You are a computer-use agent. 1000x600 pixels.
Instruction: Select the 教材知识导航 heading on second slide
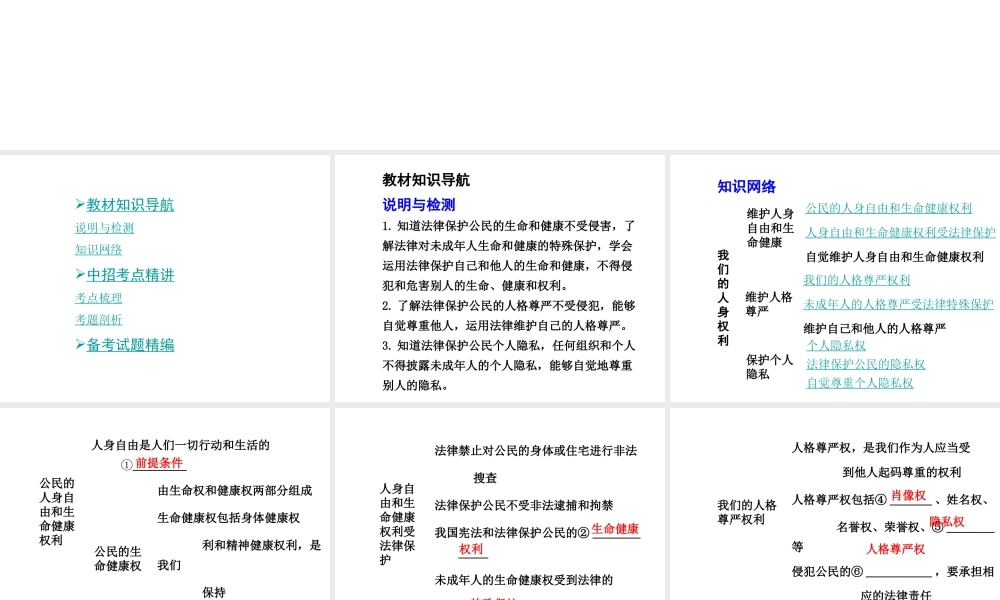(426, 180)
